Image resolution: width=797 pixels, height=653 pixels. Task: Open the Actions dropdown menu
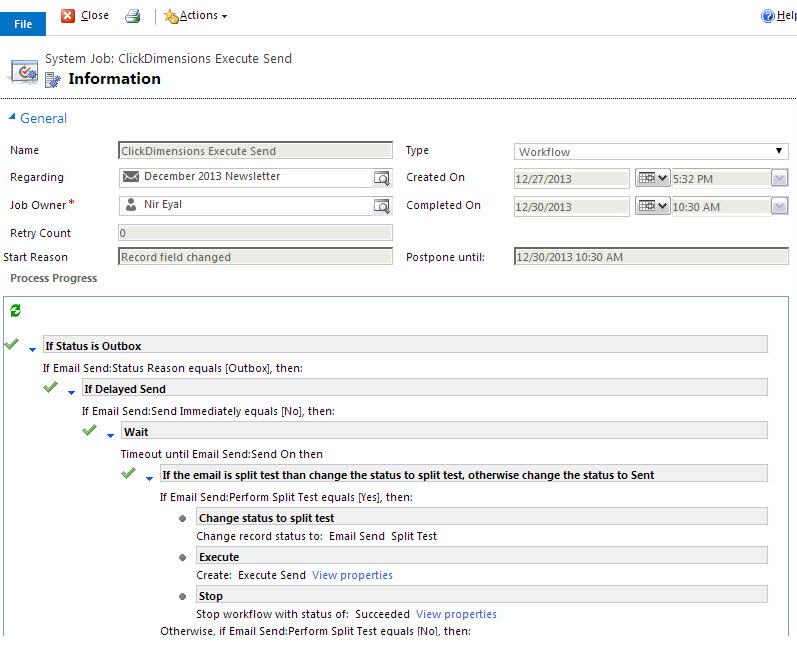pos(196,16)
